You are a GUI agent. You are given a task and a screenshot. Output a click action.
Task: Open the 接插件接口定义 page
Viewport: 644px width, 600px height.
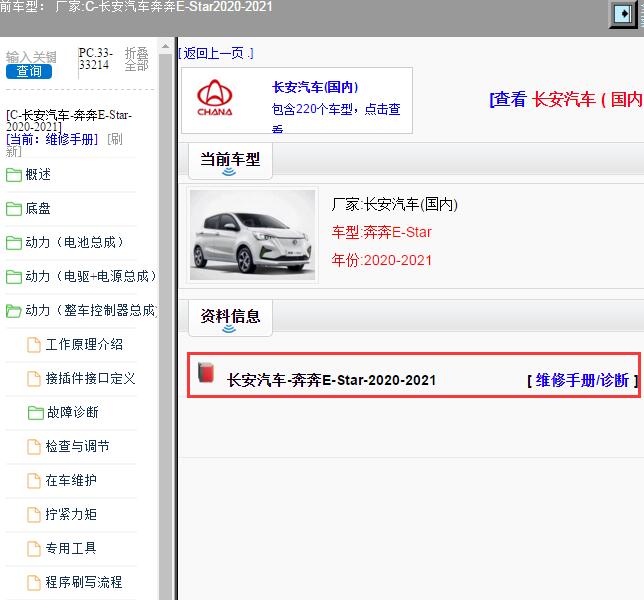[x=90, y=378]
